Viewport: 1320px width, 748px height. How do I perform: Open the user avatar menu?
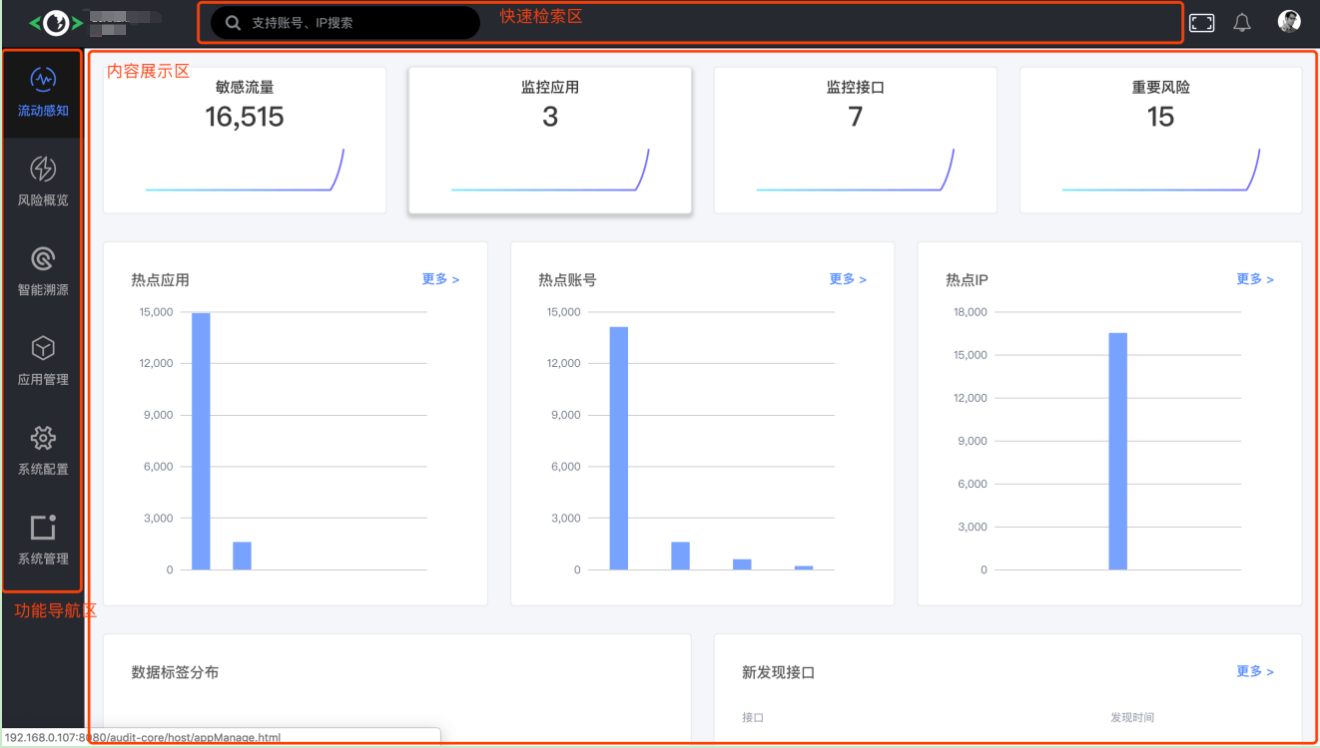click(1289, 22)
